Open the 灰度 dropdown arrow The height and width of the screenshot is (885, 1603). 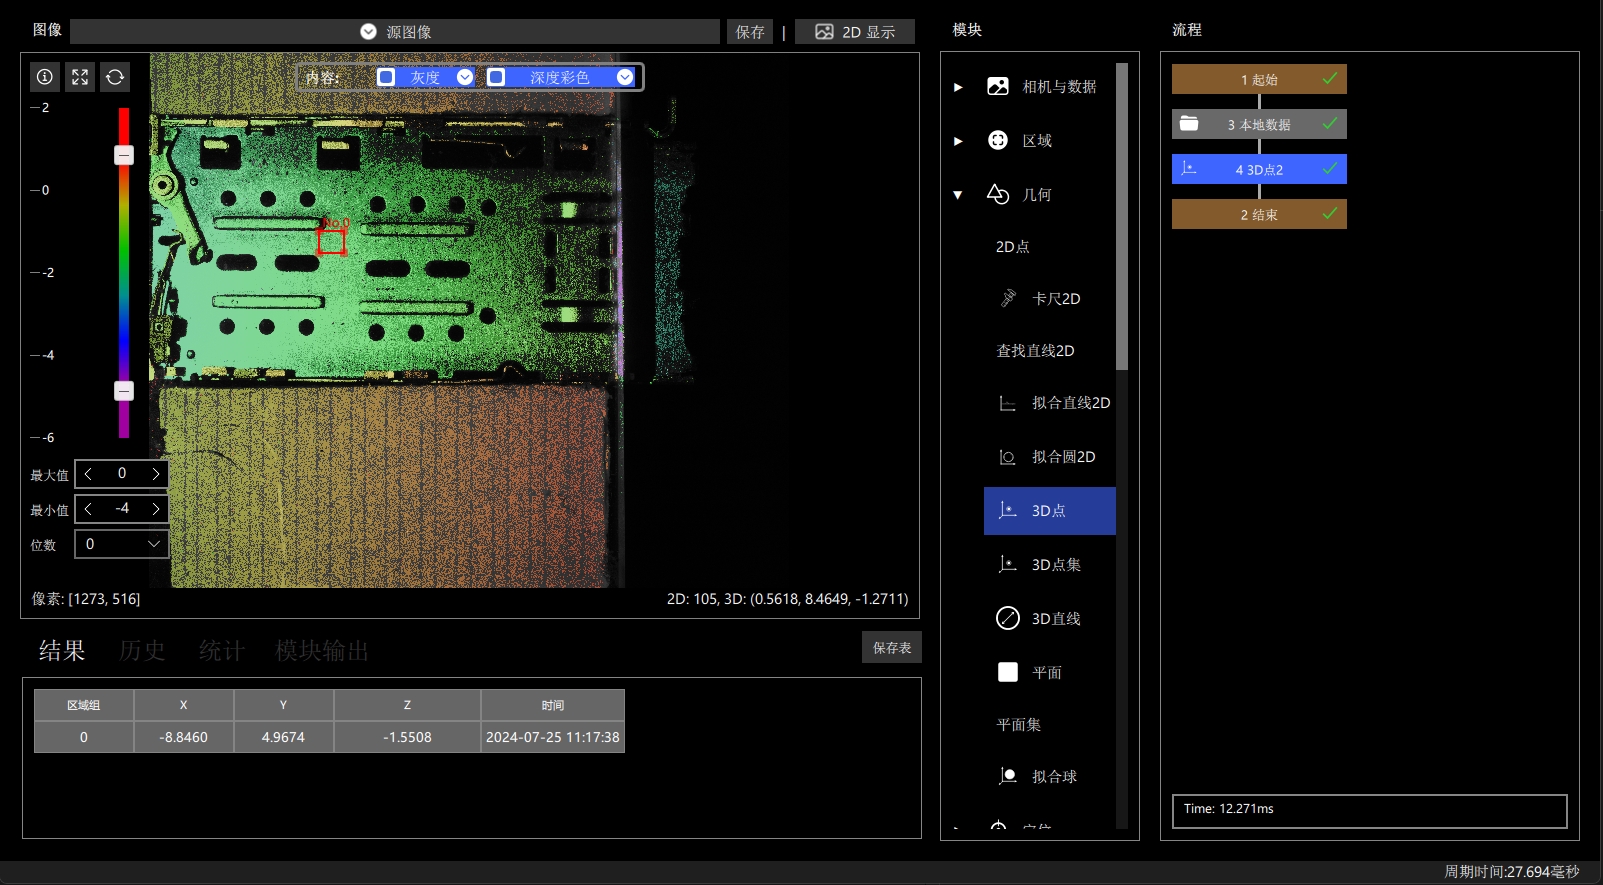point(465,77)
